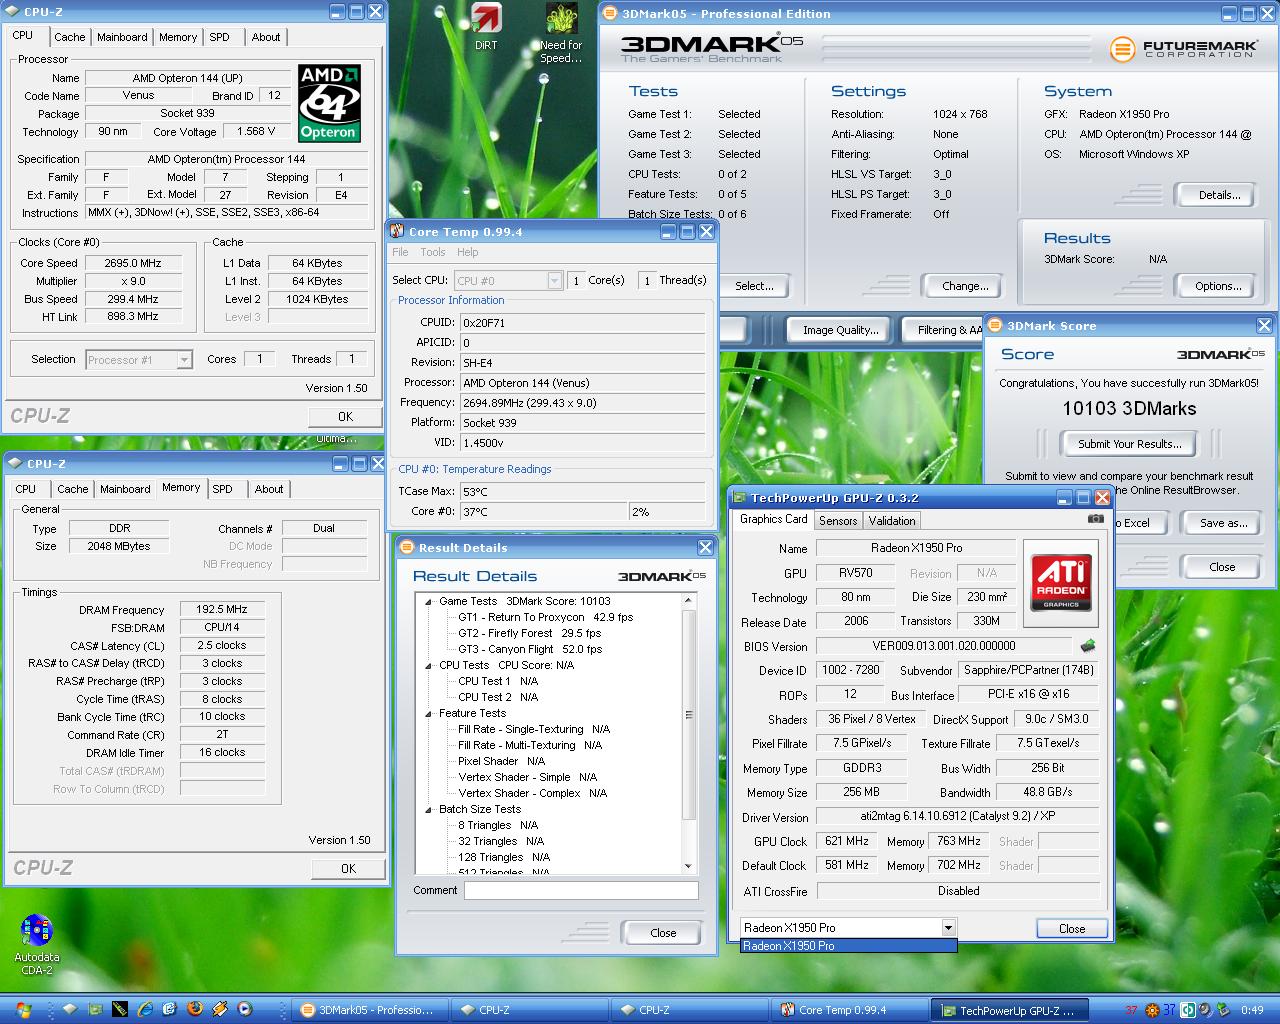Choose the highlighted Radeon X1950 Pro list entry
The image size is (1280, 1024).
[x=848, y=945]
